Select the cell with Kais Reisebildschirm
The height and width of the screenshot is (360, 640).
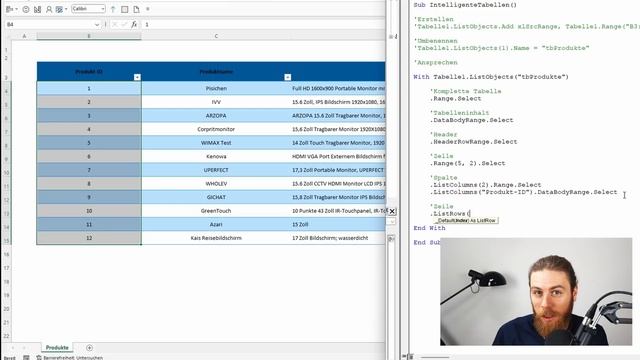coord(216,238)
